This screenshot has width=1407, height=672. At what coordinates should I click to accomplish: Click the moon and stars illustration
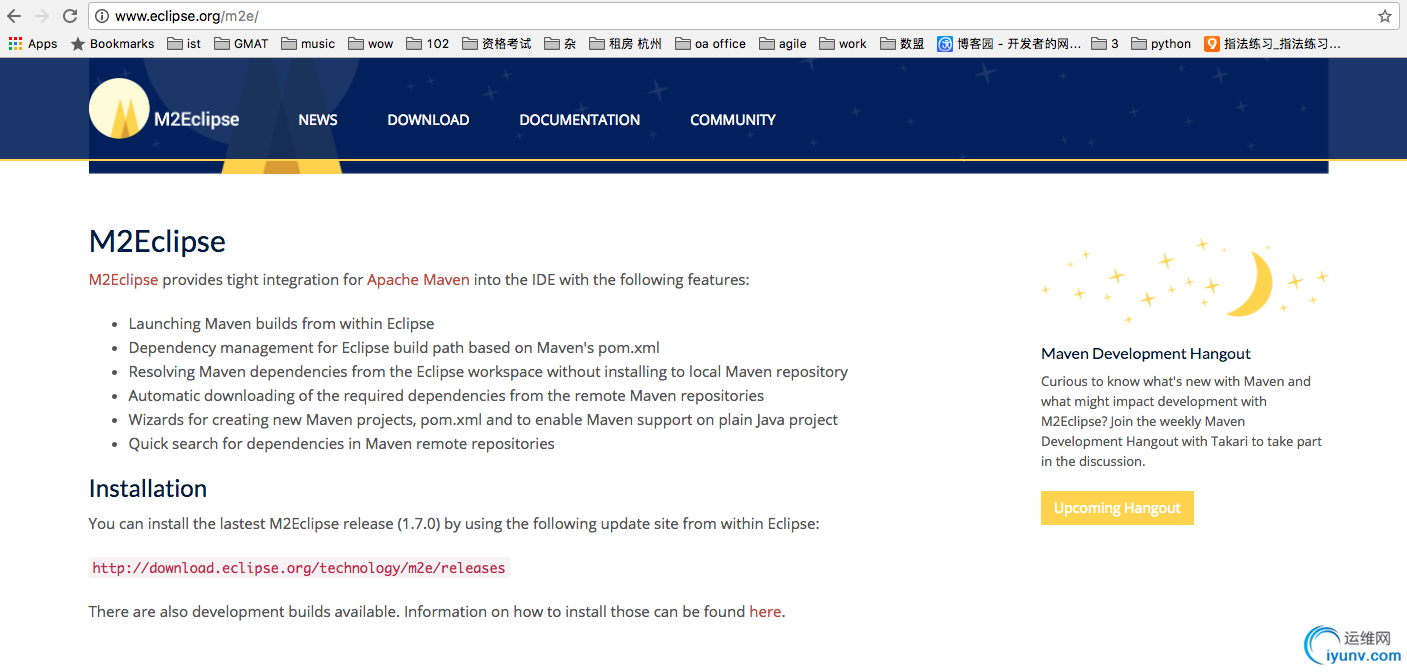coord(1185,281)
